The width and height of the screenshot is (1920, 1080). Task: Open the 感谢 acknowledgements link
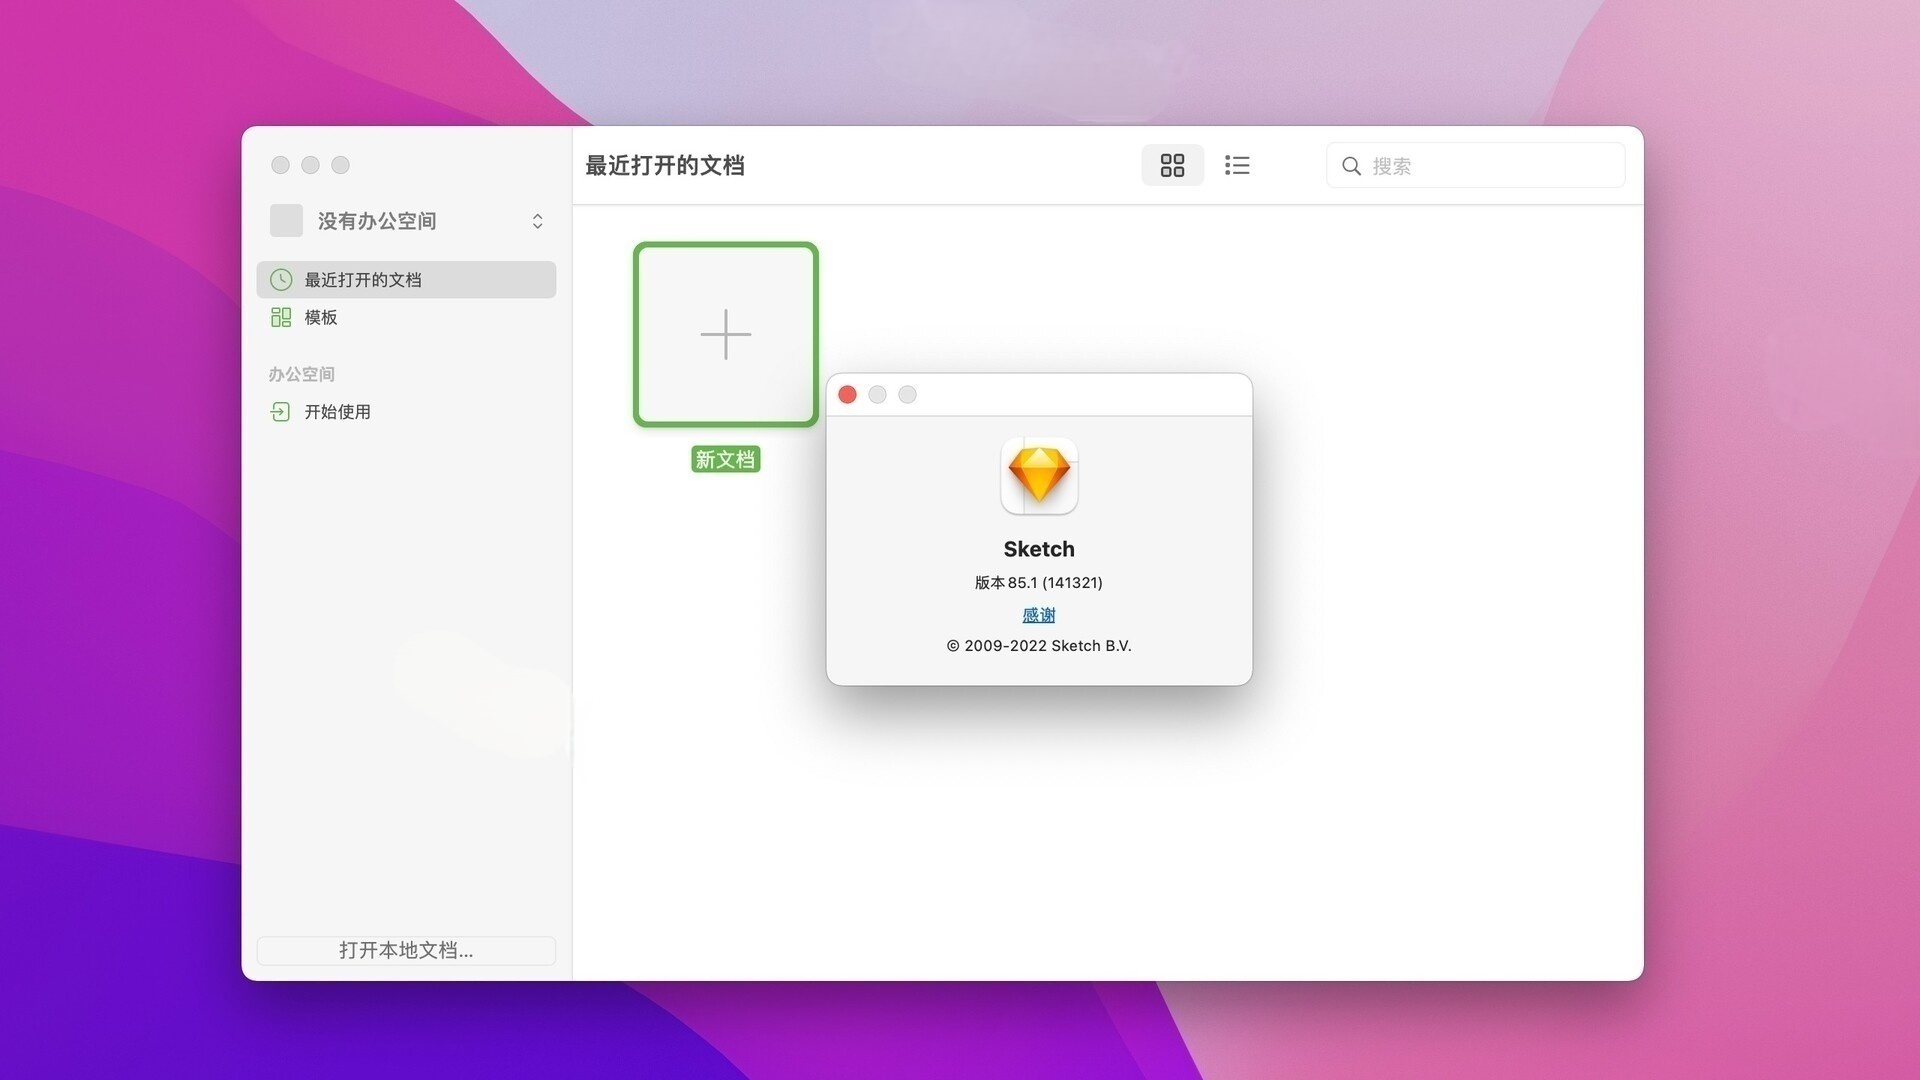click(x=1039, y=614)
